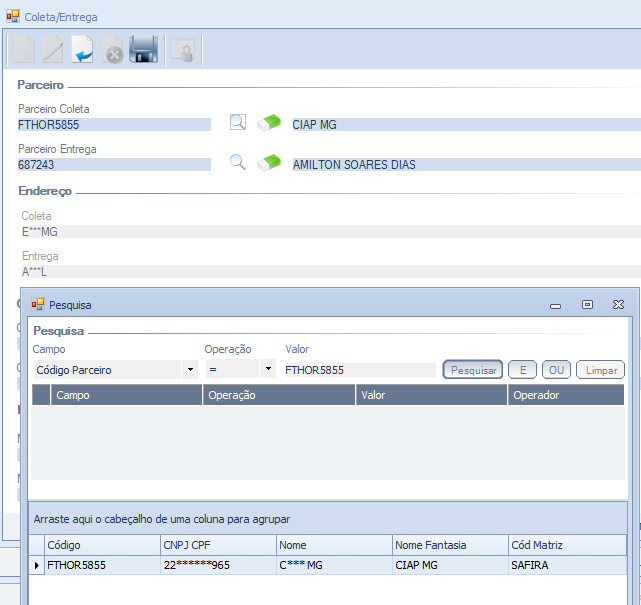Clear Parceiro Entrega with eraser icon

click(269, 163)
